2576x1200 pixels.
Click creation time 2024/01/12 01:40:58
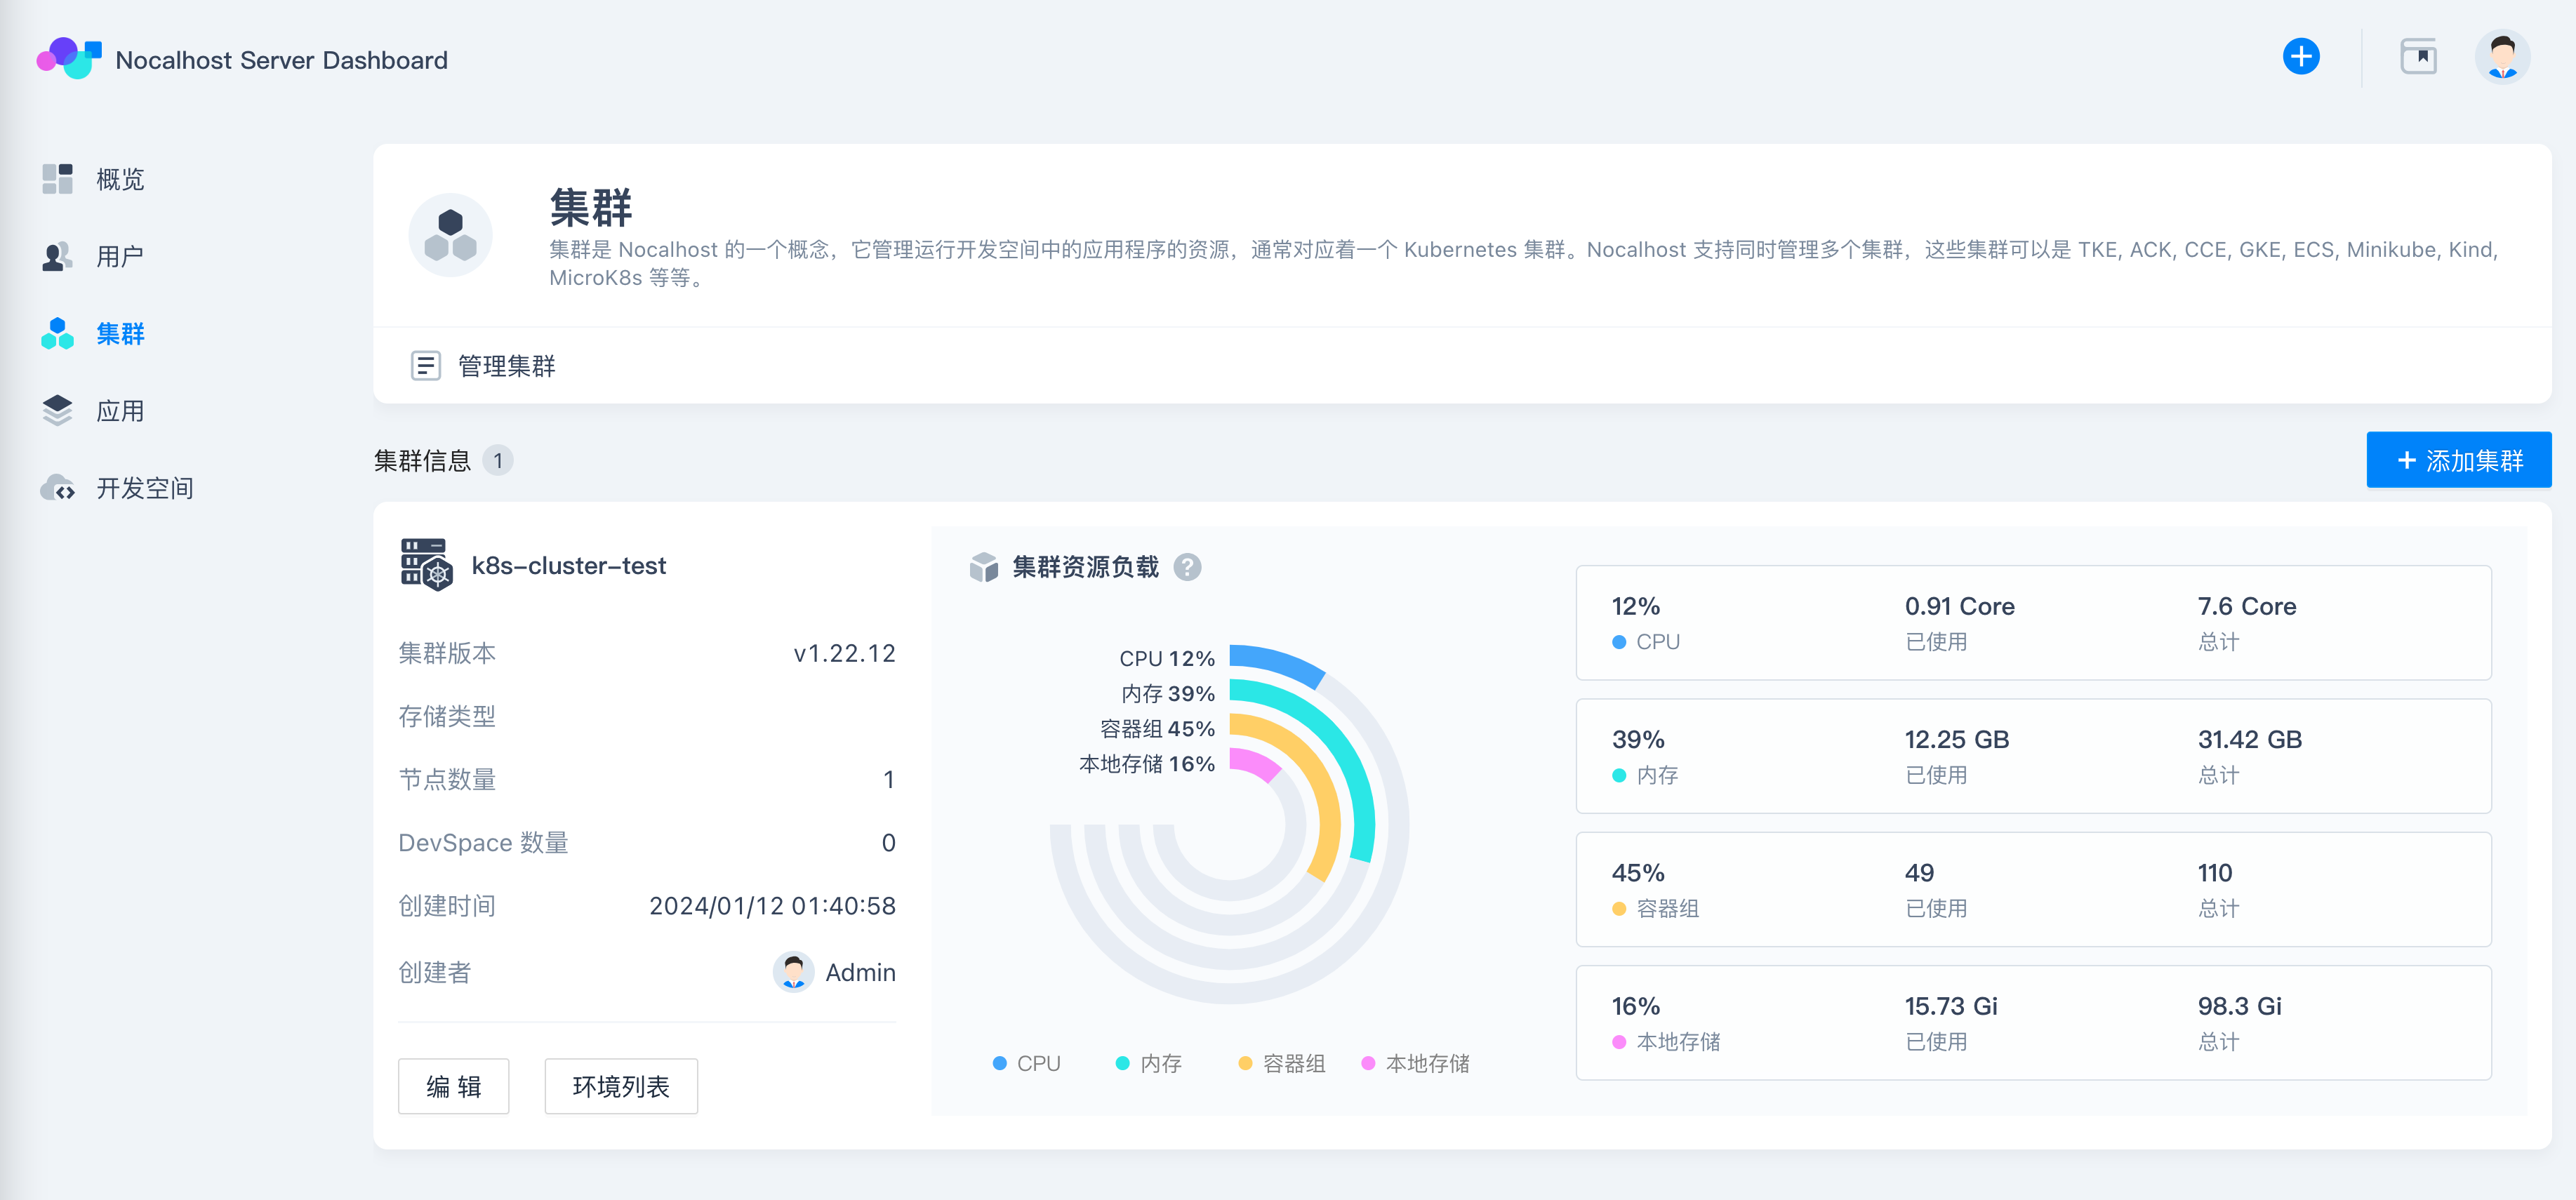[772, 906]
